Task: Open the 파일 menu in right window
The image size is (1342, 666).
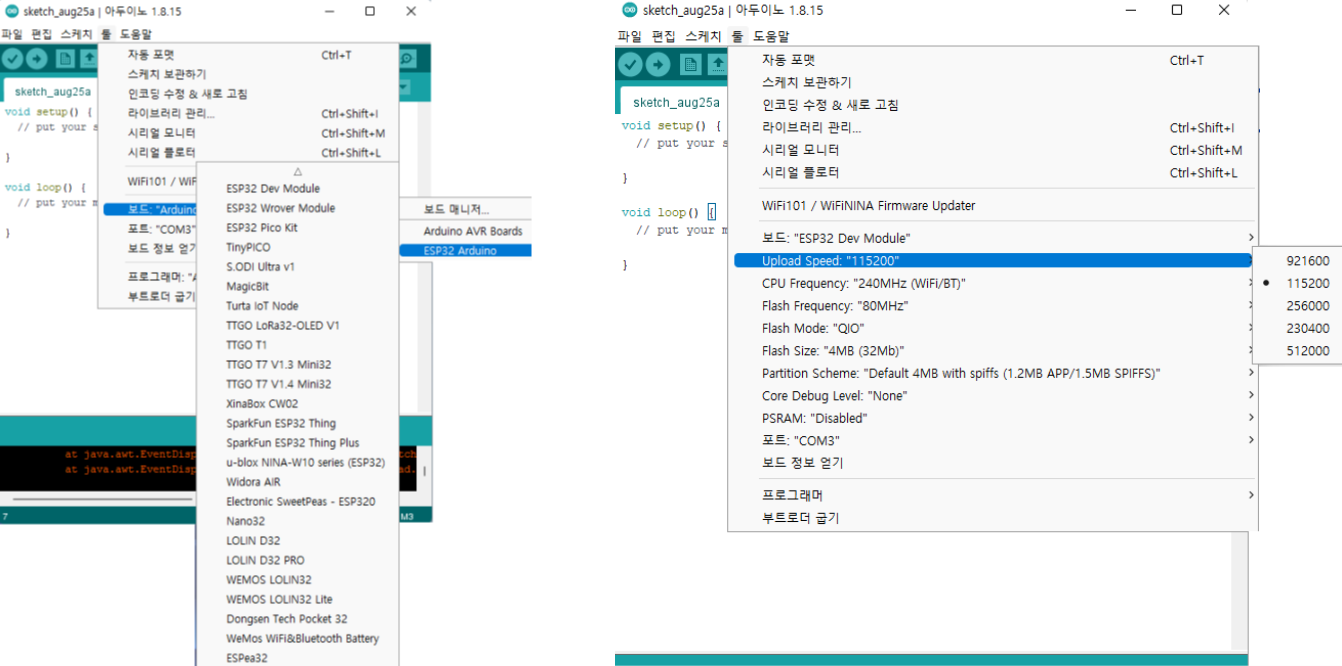Action: 630,36
